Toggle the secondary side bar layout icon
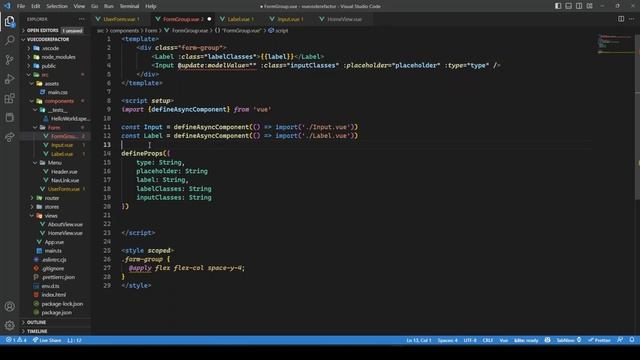 [579, 6]
